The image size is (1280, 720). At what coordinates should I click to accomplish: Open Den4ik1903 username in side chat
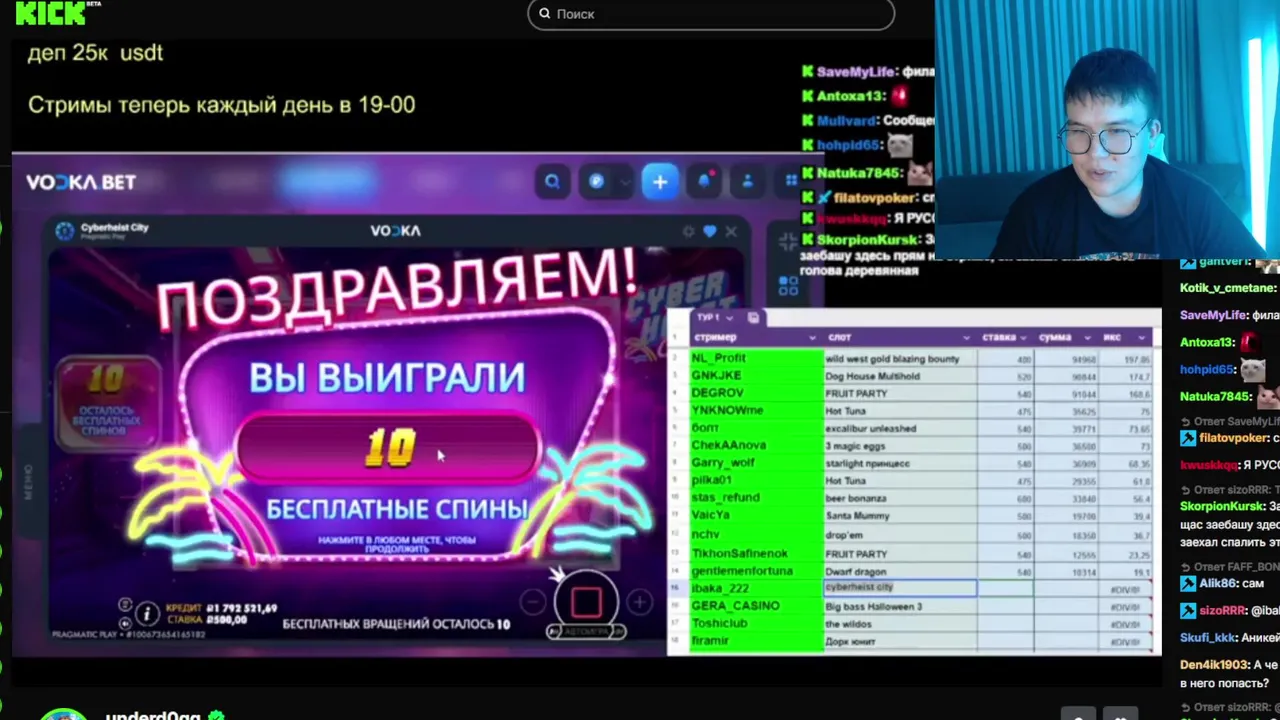(x=1215, y=664)
